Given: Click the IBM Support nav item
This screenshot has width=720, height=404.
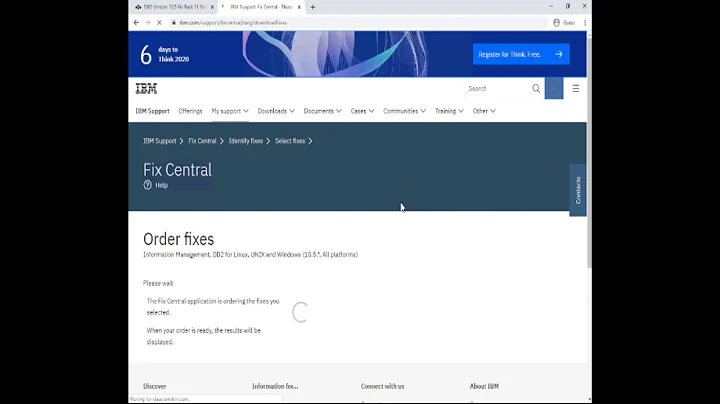Looking at the screenshot, I should click(152, 111).
